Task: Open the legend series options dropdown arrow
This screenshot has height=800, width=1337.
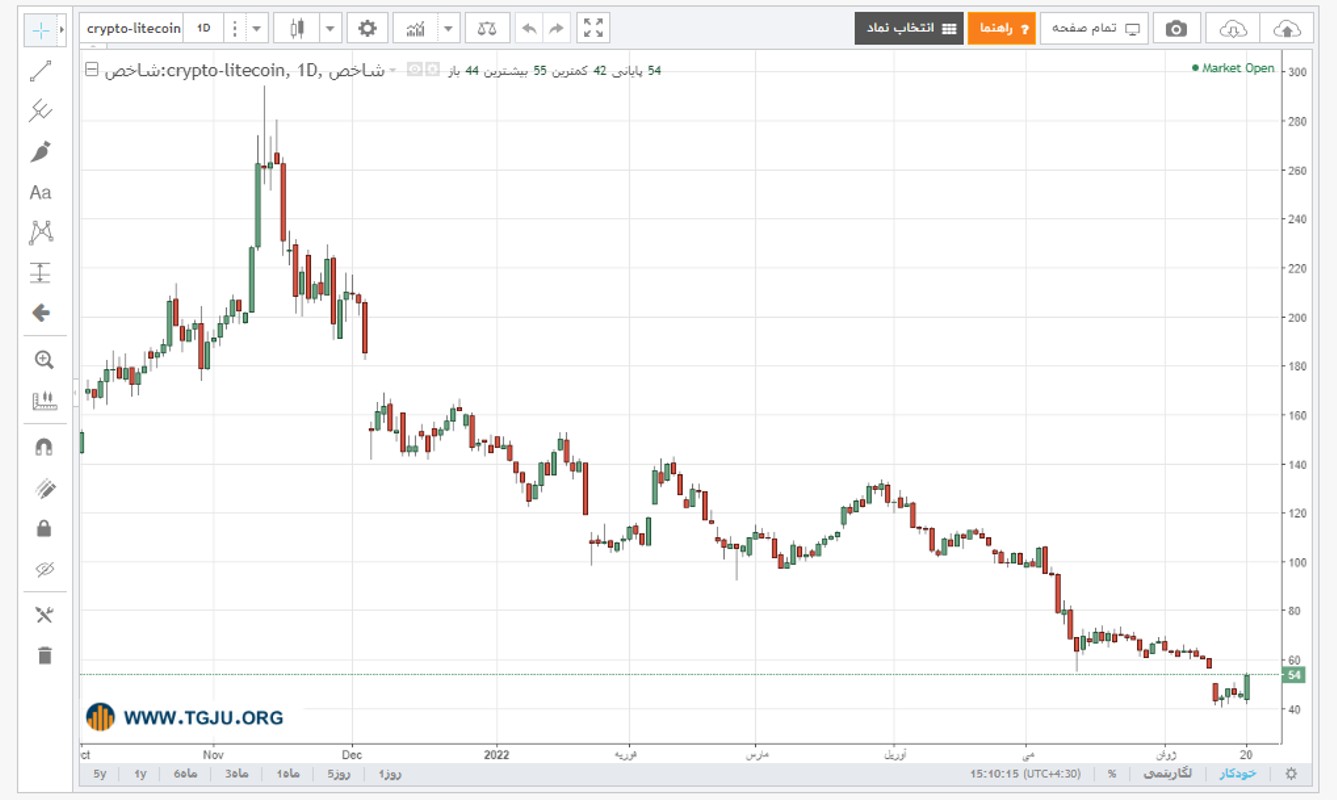Action: (x=392, y=71)
